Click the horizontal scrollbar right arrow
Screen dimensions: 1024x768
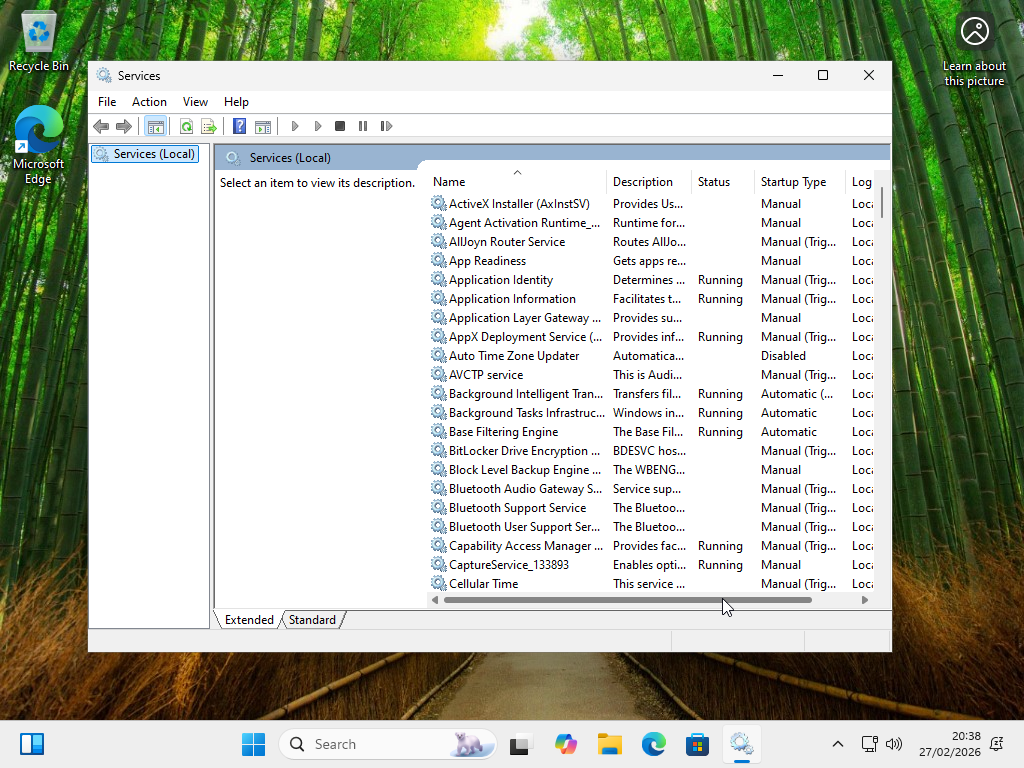865,600
